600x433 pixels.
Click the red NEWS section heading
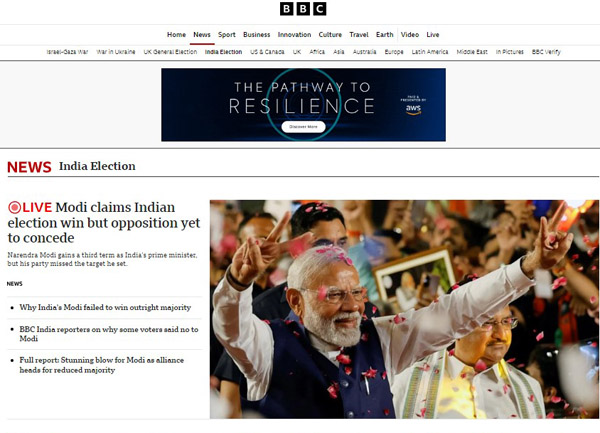pyautogui.click(x=29, y=167)
